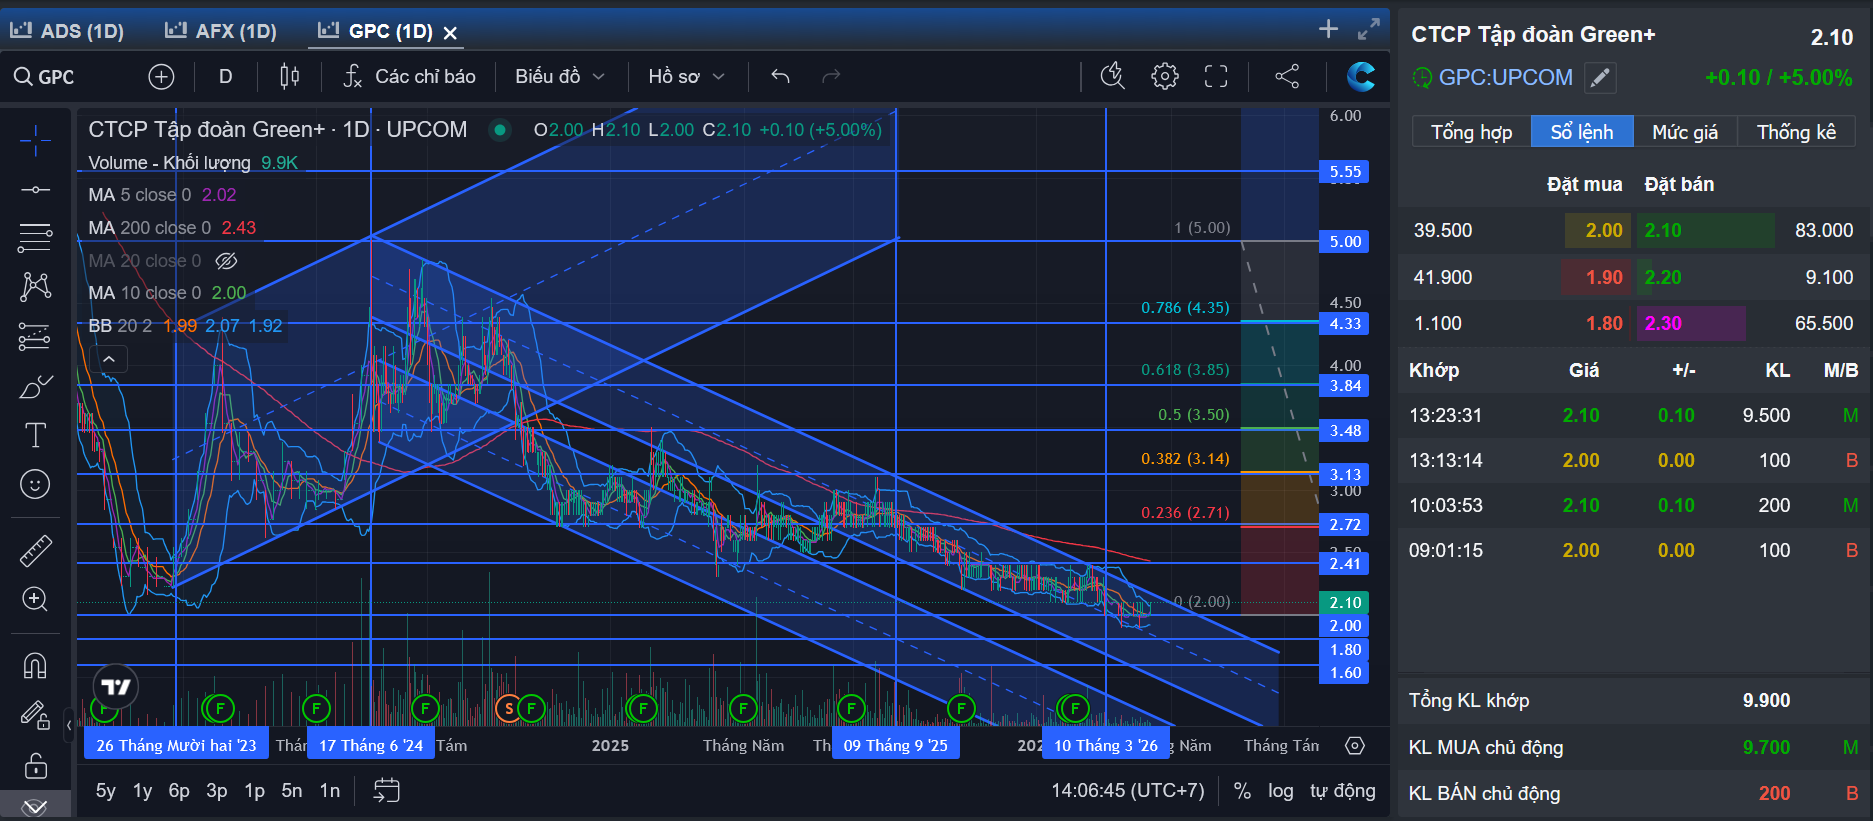The image size is (1873, 821).
Task: Add symbol to compare with plus icon
Action: click(x=161, y=77)
